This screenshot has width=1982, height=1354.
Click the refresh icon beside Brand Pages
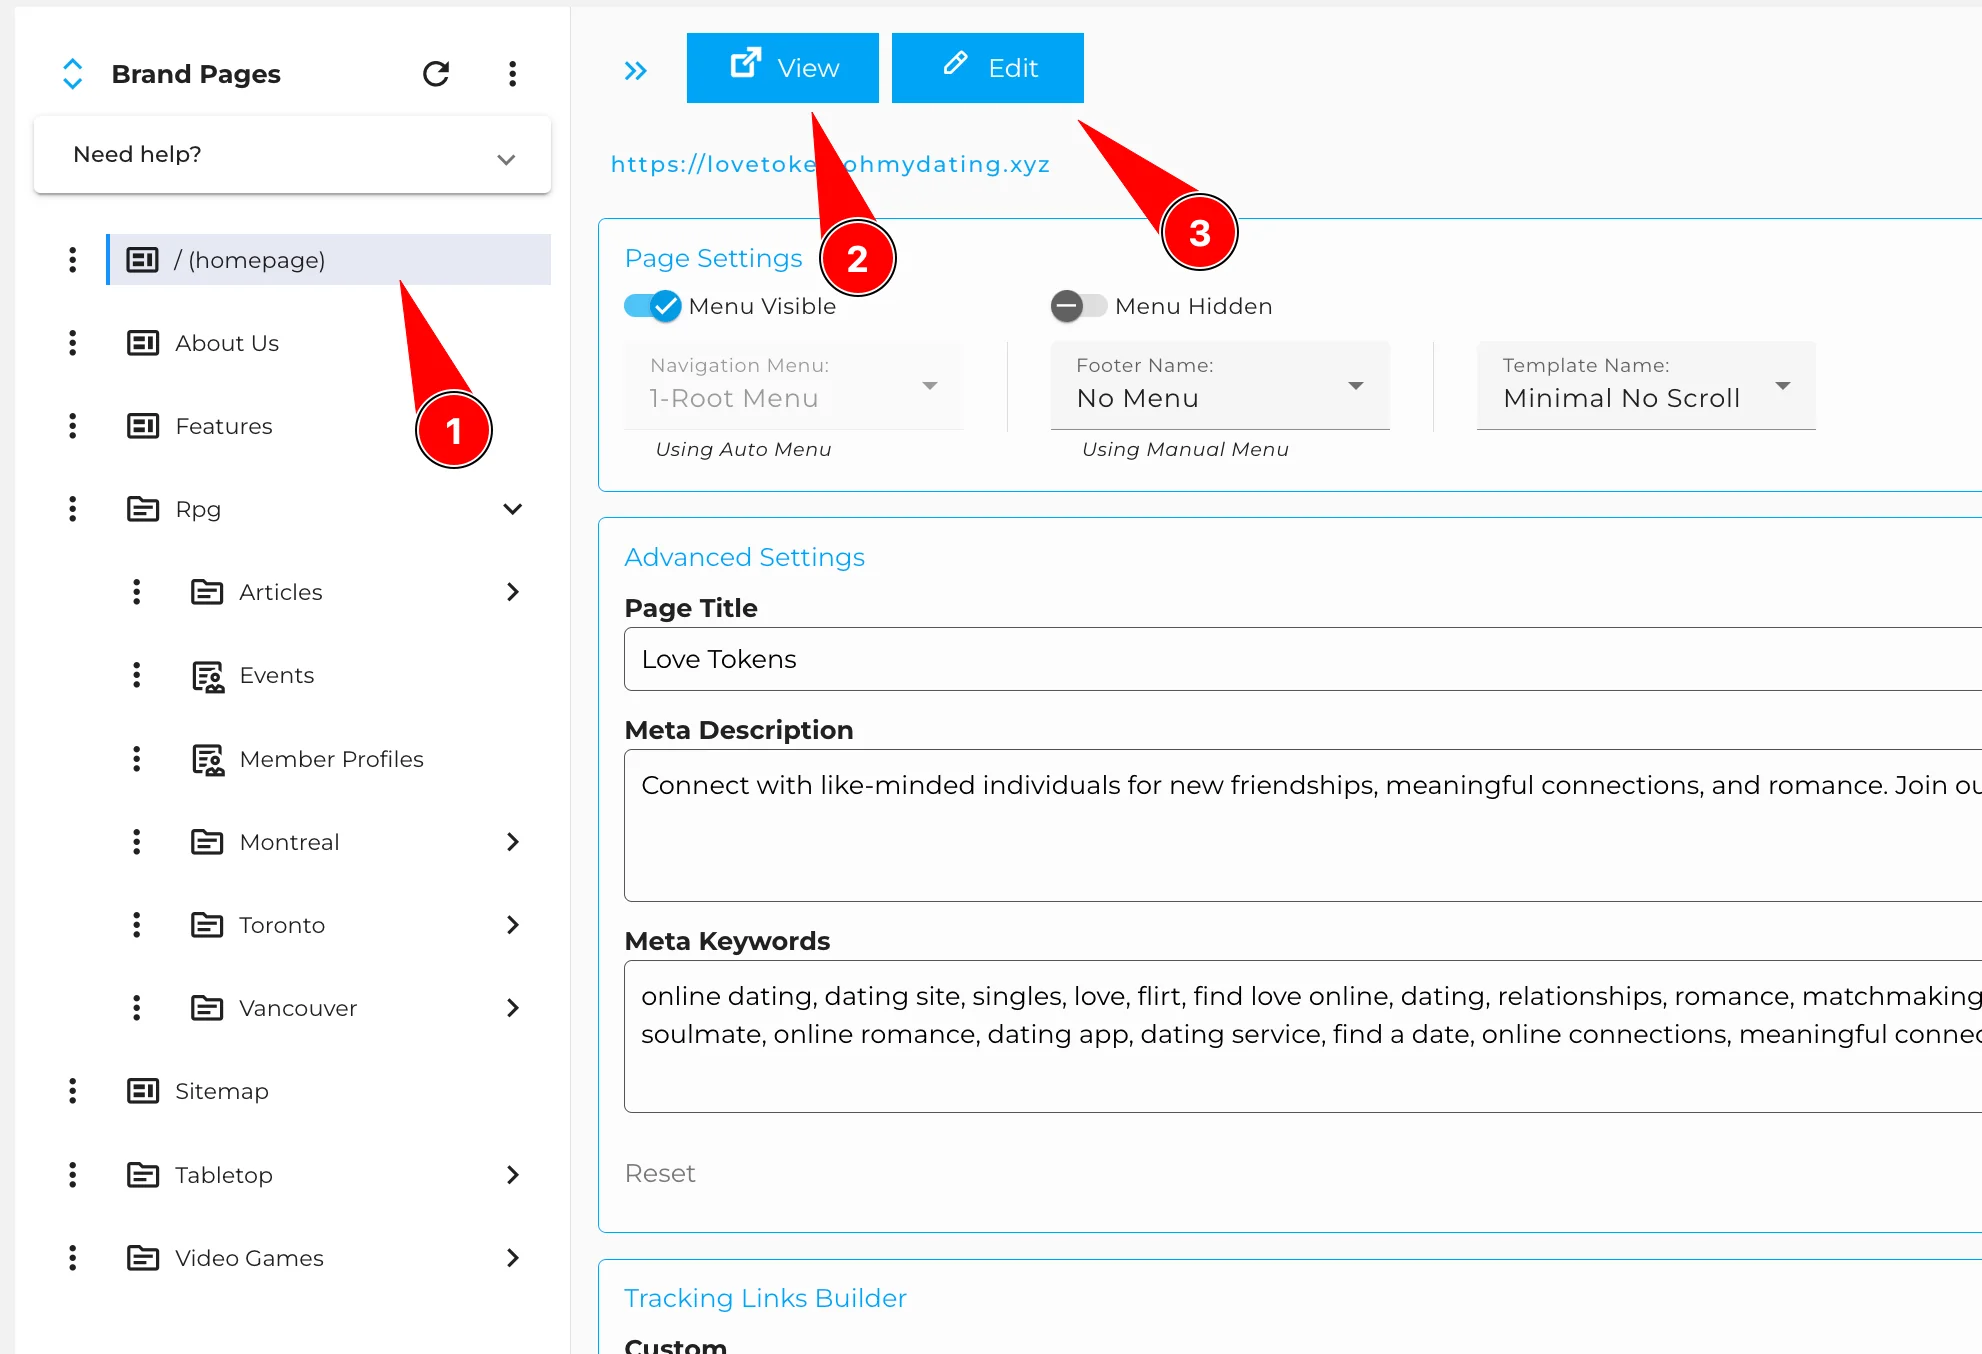(x=436, y=74)
